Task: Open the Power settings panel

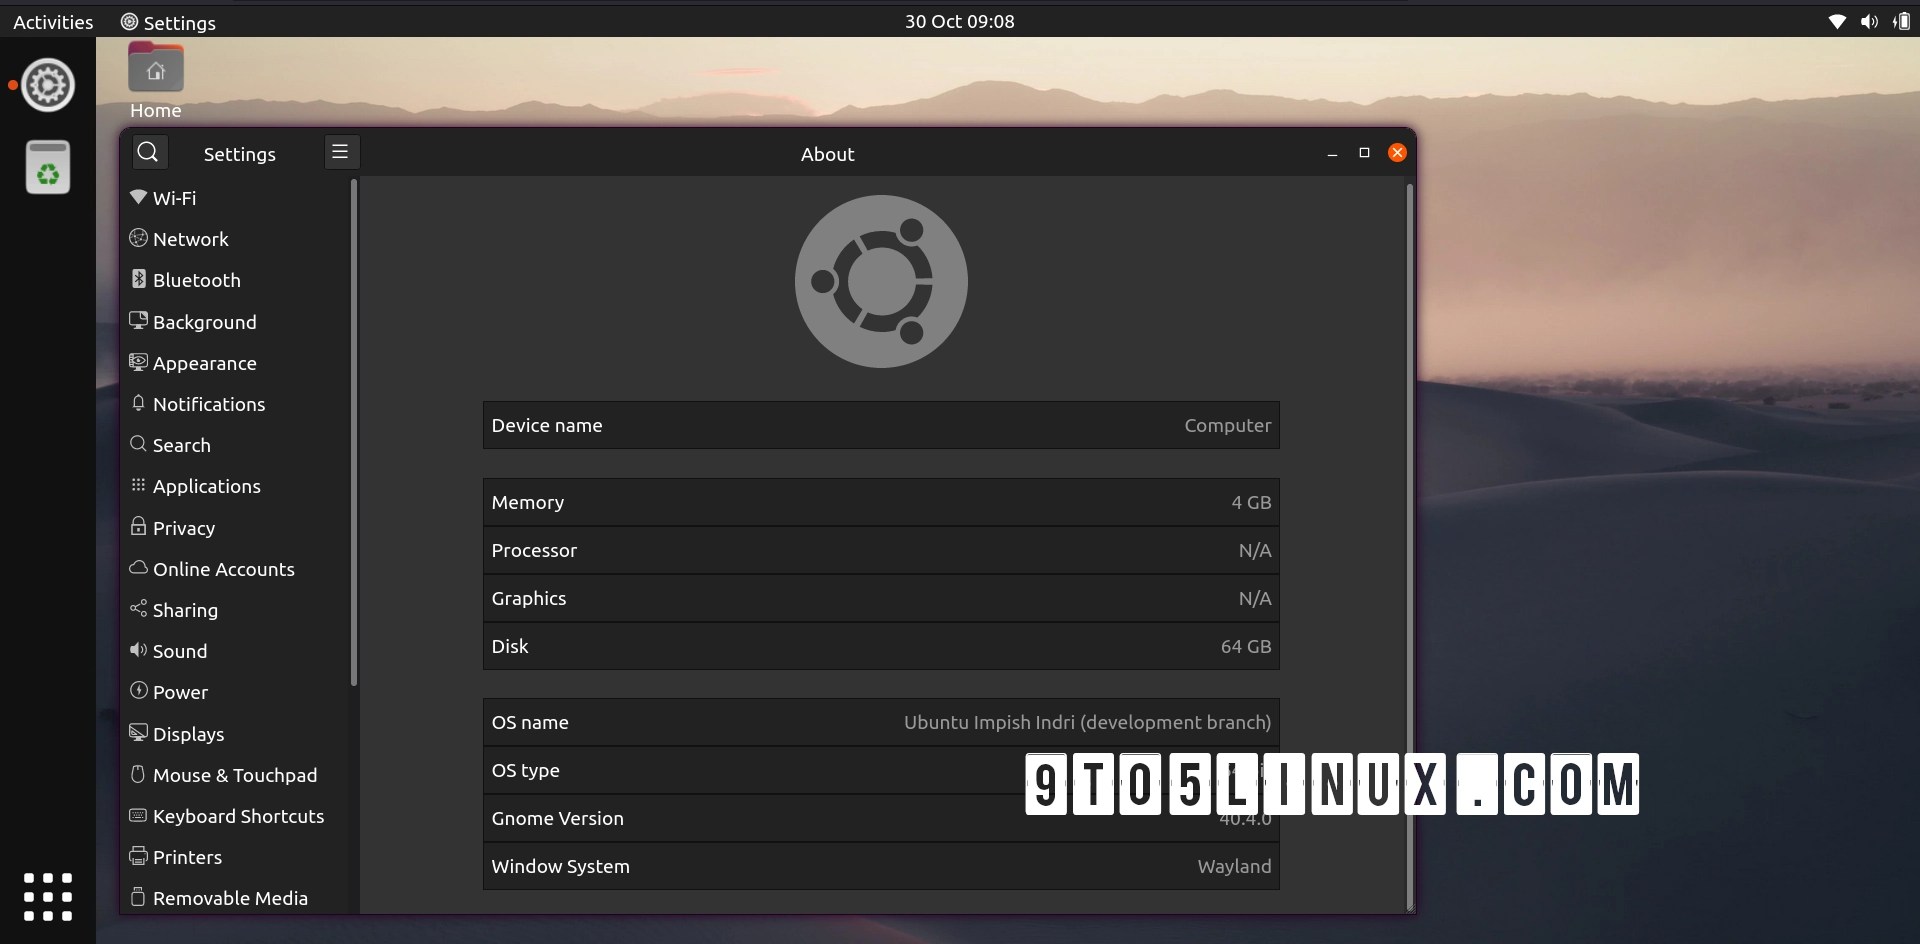Action: coord(236,692)
